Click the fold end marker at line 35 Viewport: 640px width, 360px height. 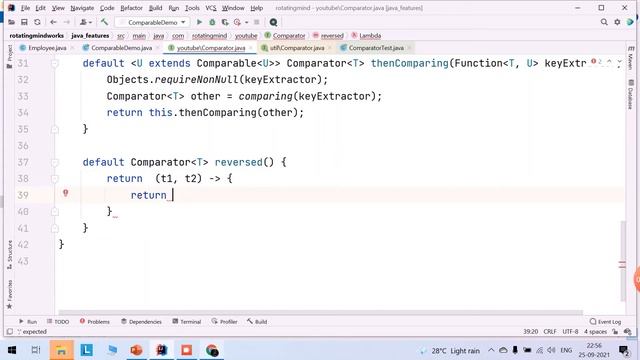click(x=55, y=129)
